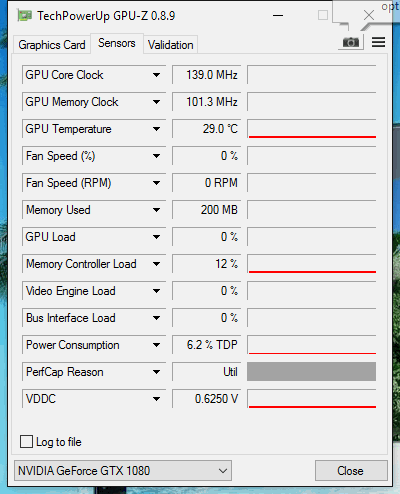
Task: Enable Log to file checkbox
Action: click(x=26, y=442)
